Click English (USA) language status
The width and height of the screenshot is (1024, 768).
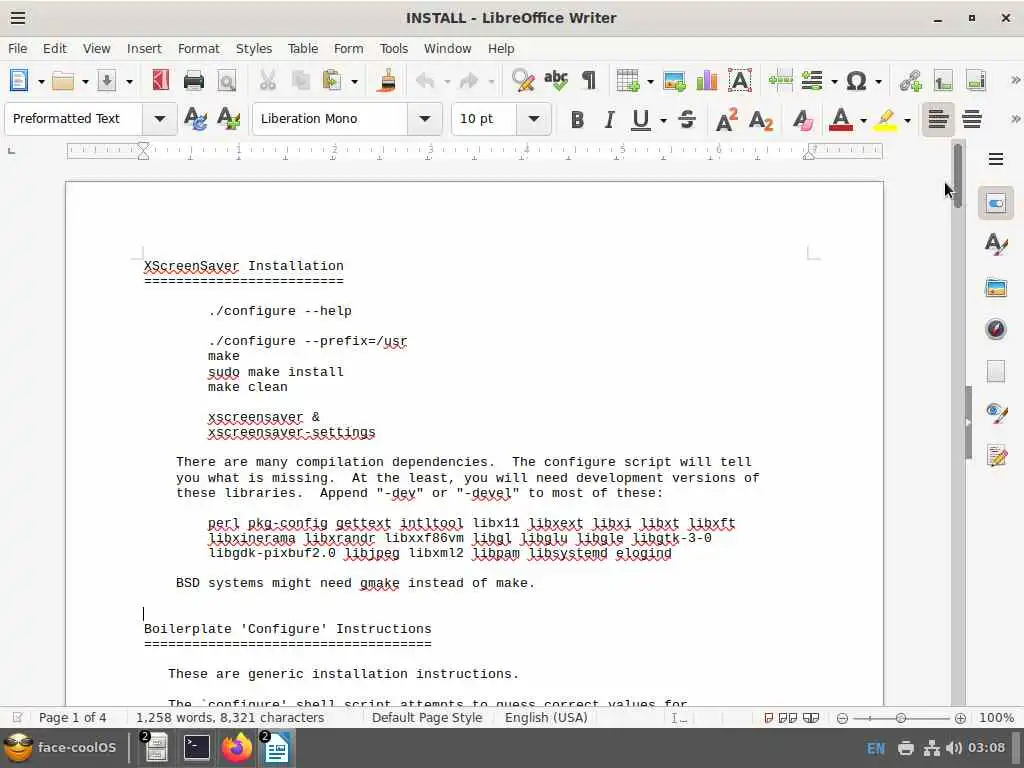pos(546,718)
